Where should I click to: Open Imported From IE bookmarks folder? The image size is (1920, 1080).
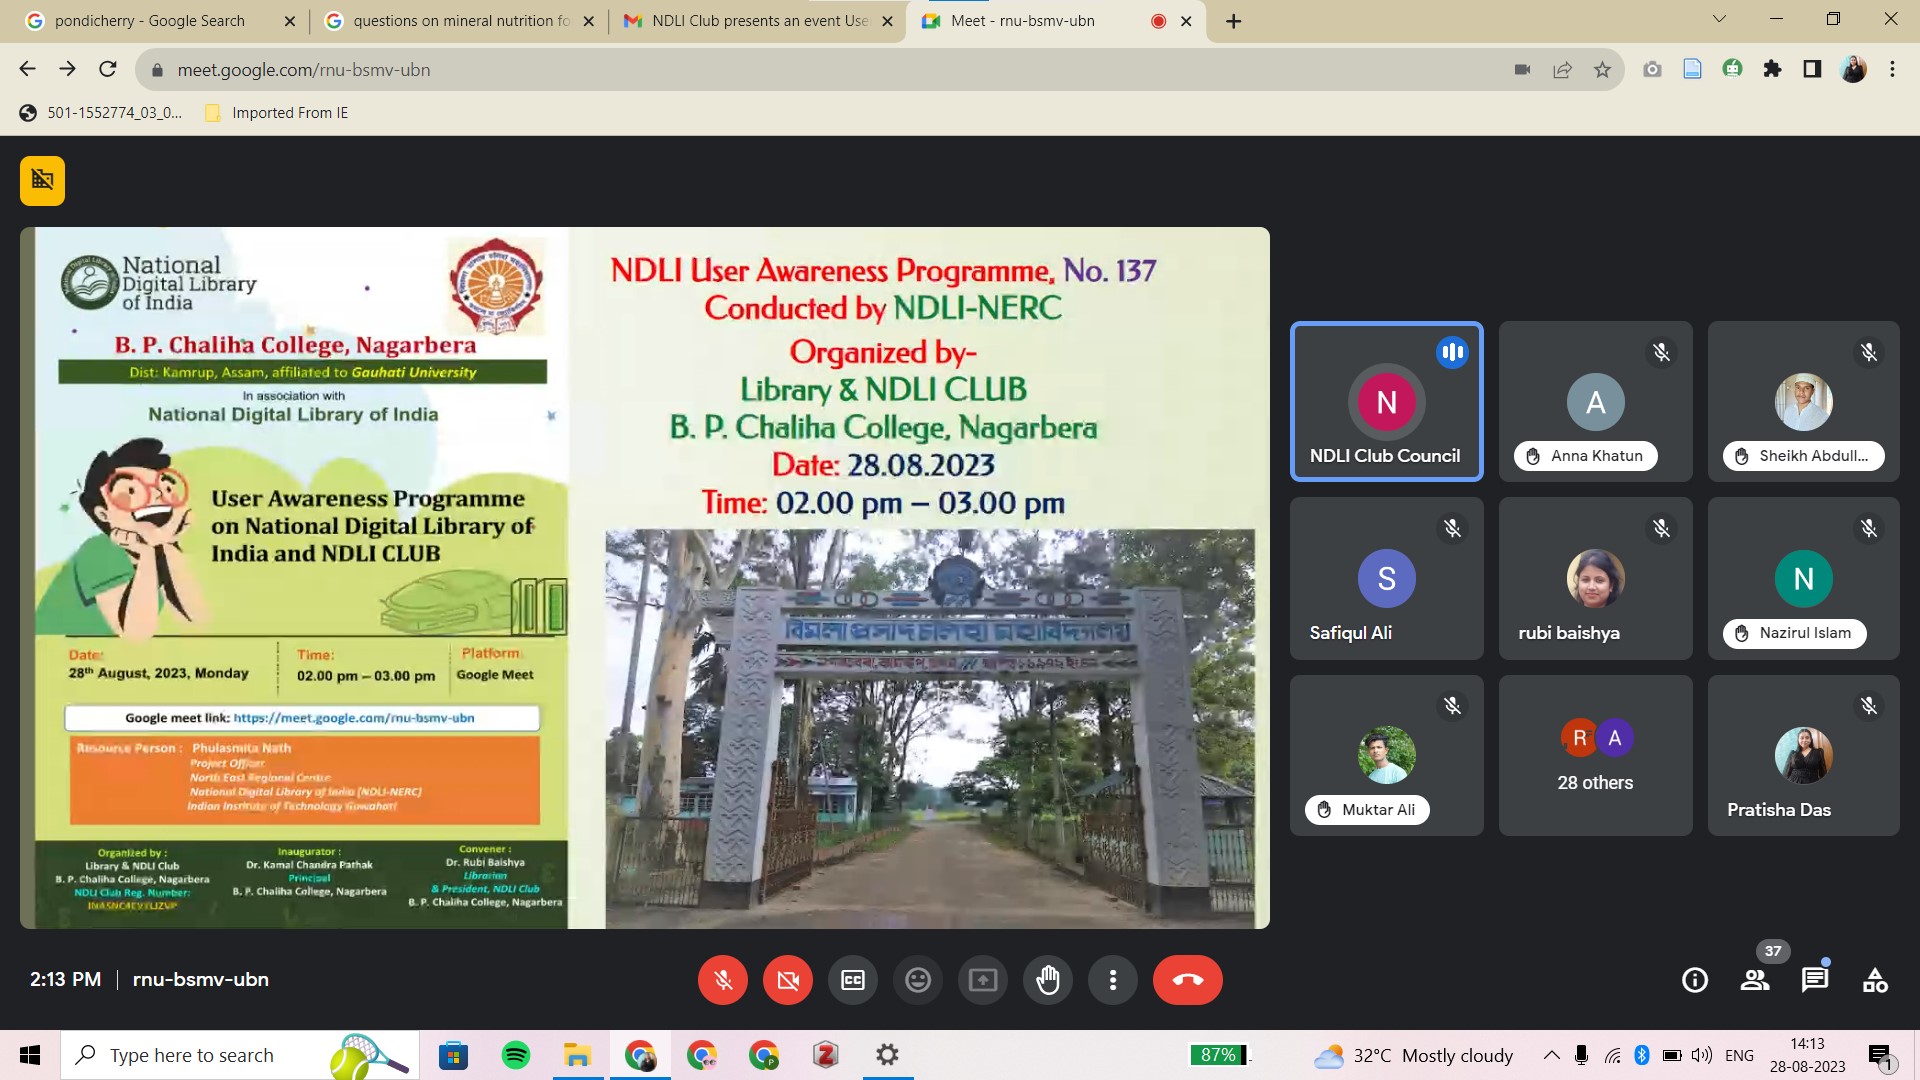[277, 113]
